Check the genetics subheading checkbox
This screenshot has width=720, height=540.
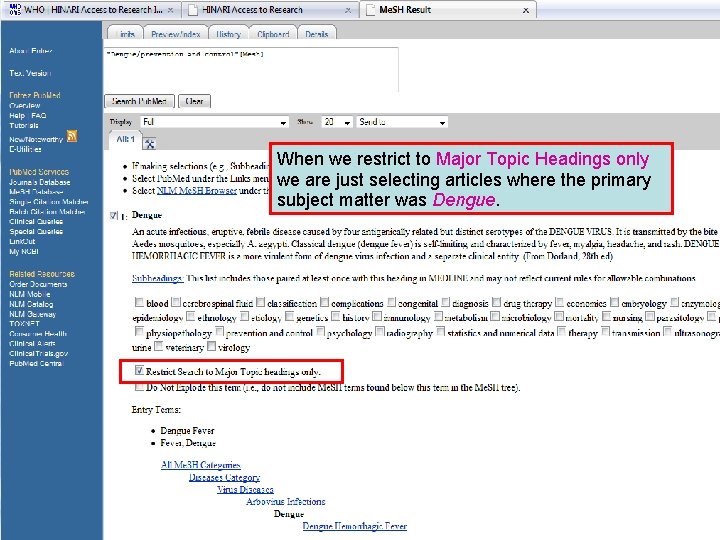pos(289,316)
